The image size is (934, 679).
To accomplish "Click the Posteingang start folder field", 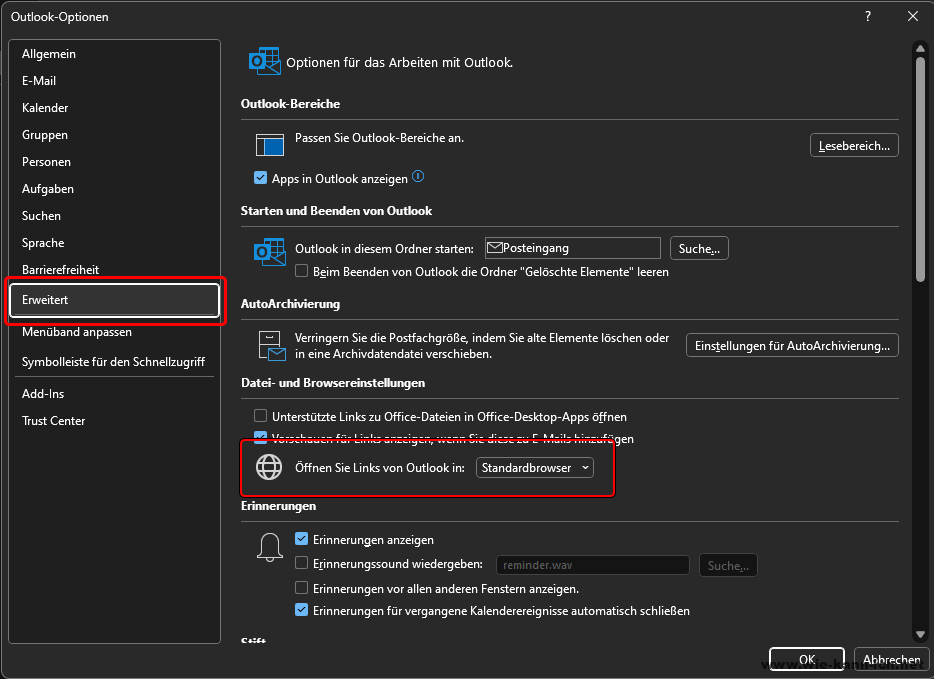I will click(572, 248).
